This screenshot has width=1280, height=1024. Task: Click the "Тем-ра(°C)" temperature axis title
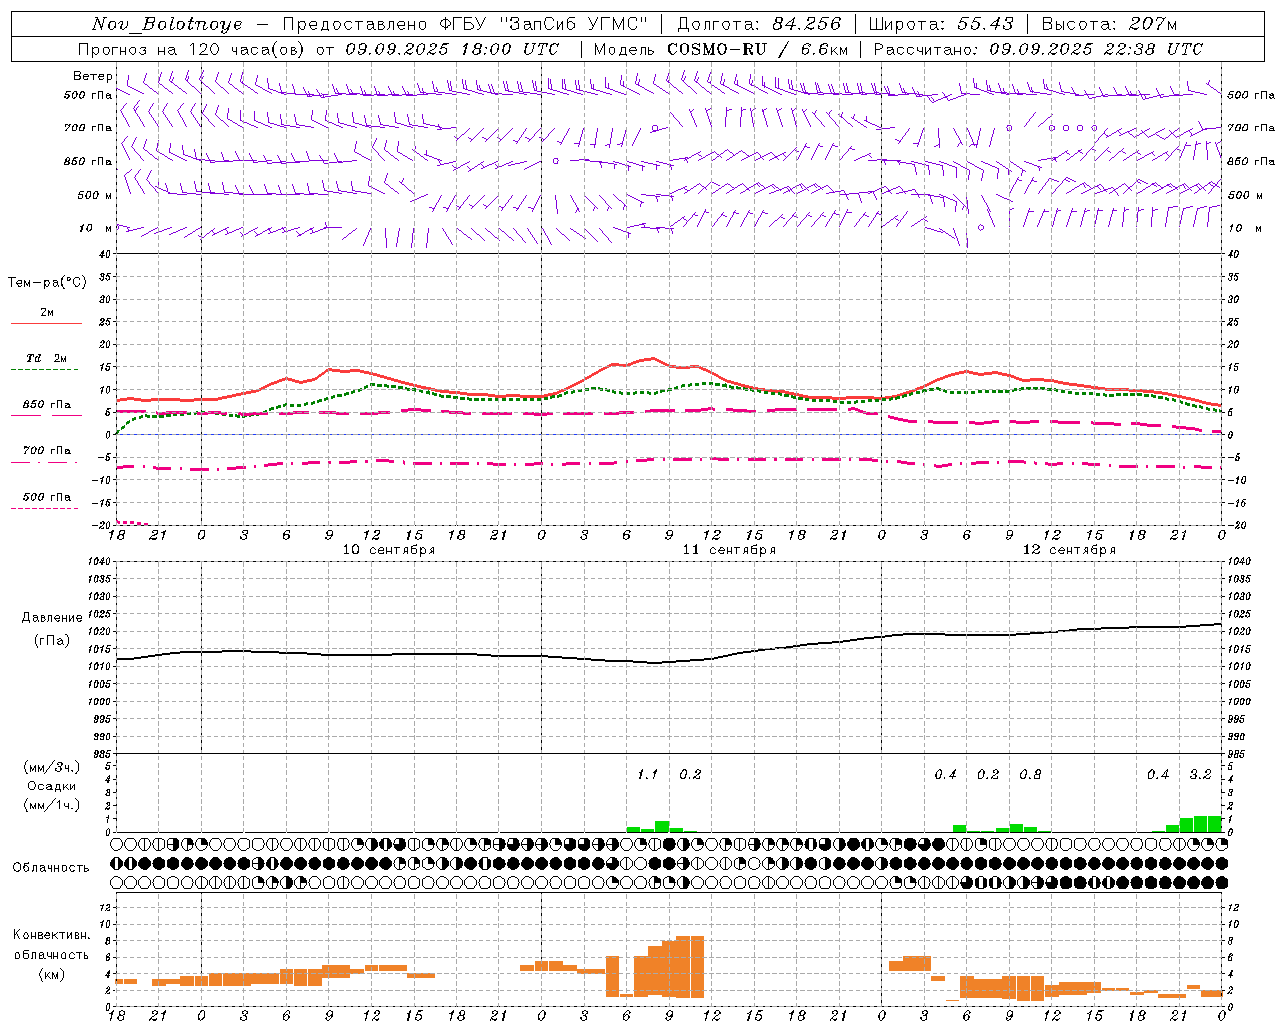click(x=47, y=282)
